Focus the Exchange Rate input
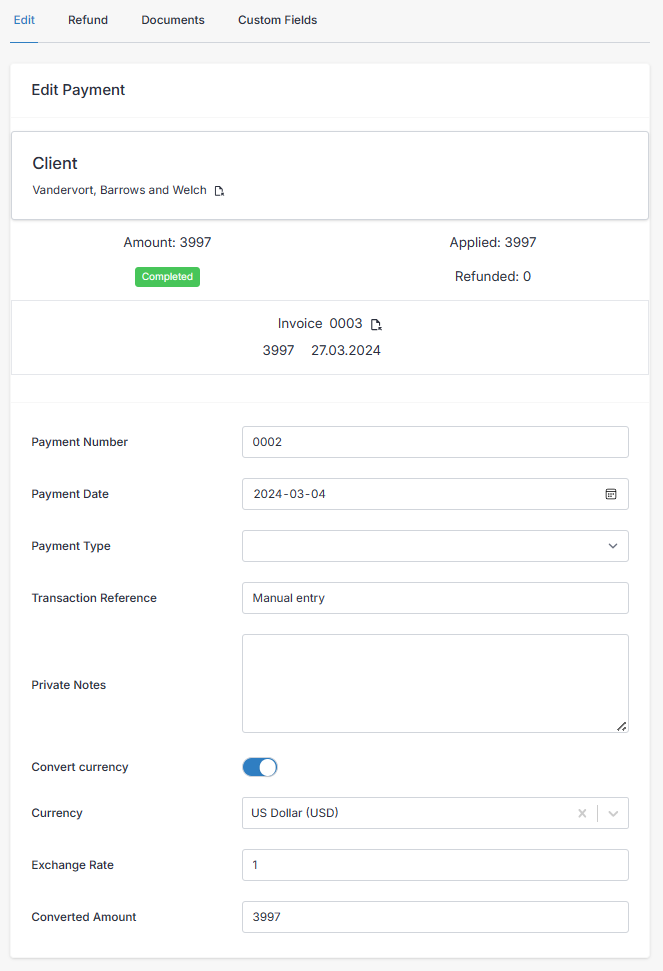This screenshot has height=971, width=663. coord(435,865)
